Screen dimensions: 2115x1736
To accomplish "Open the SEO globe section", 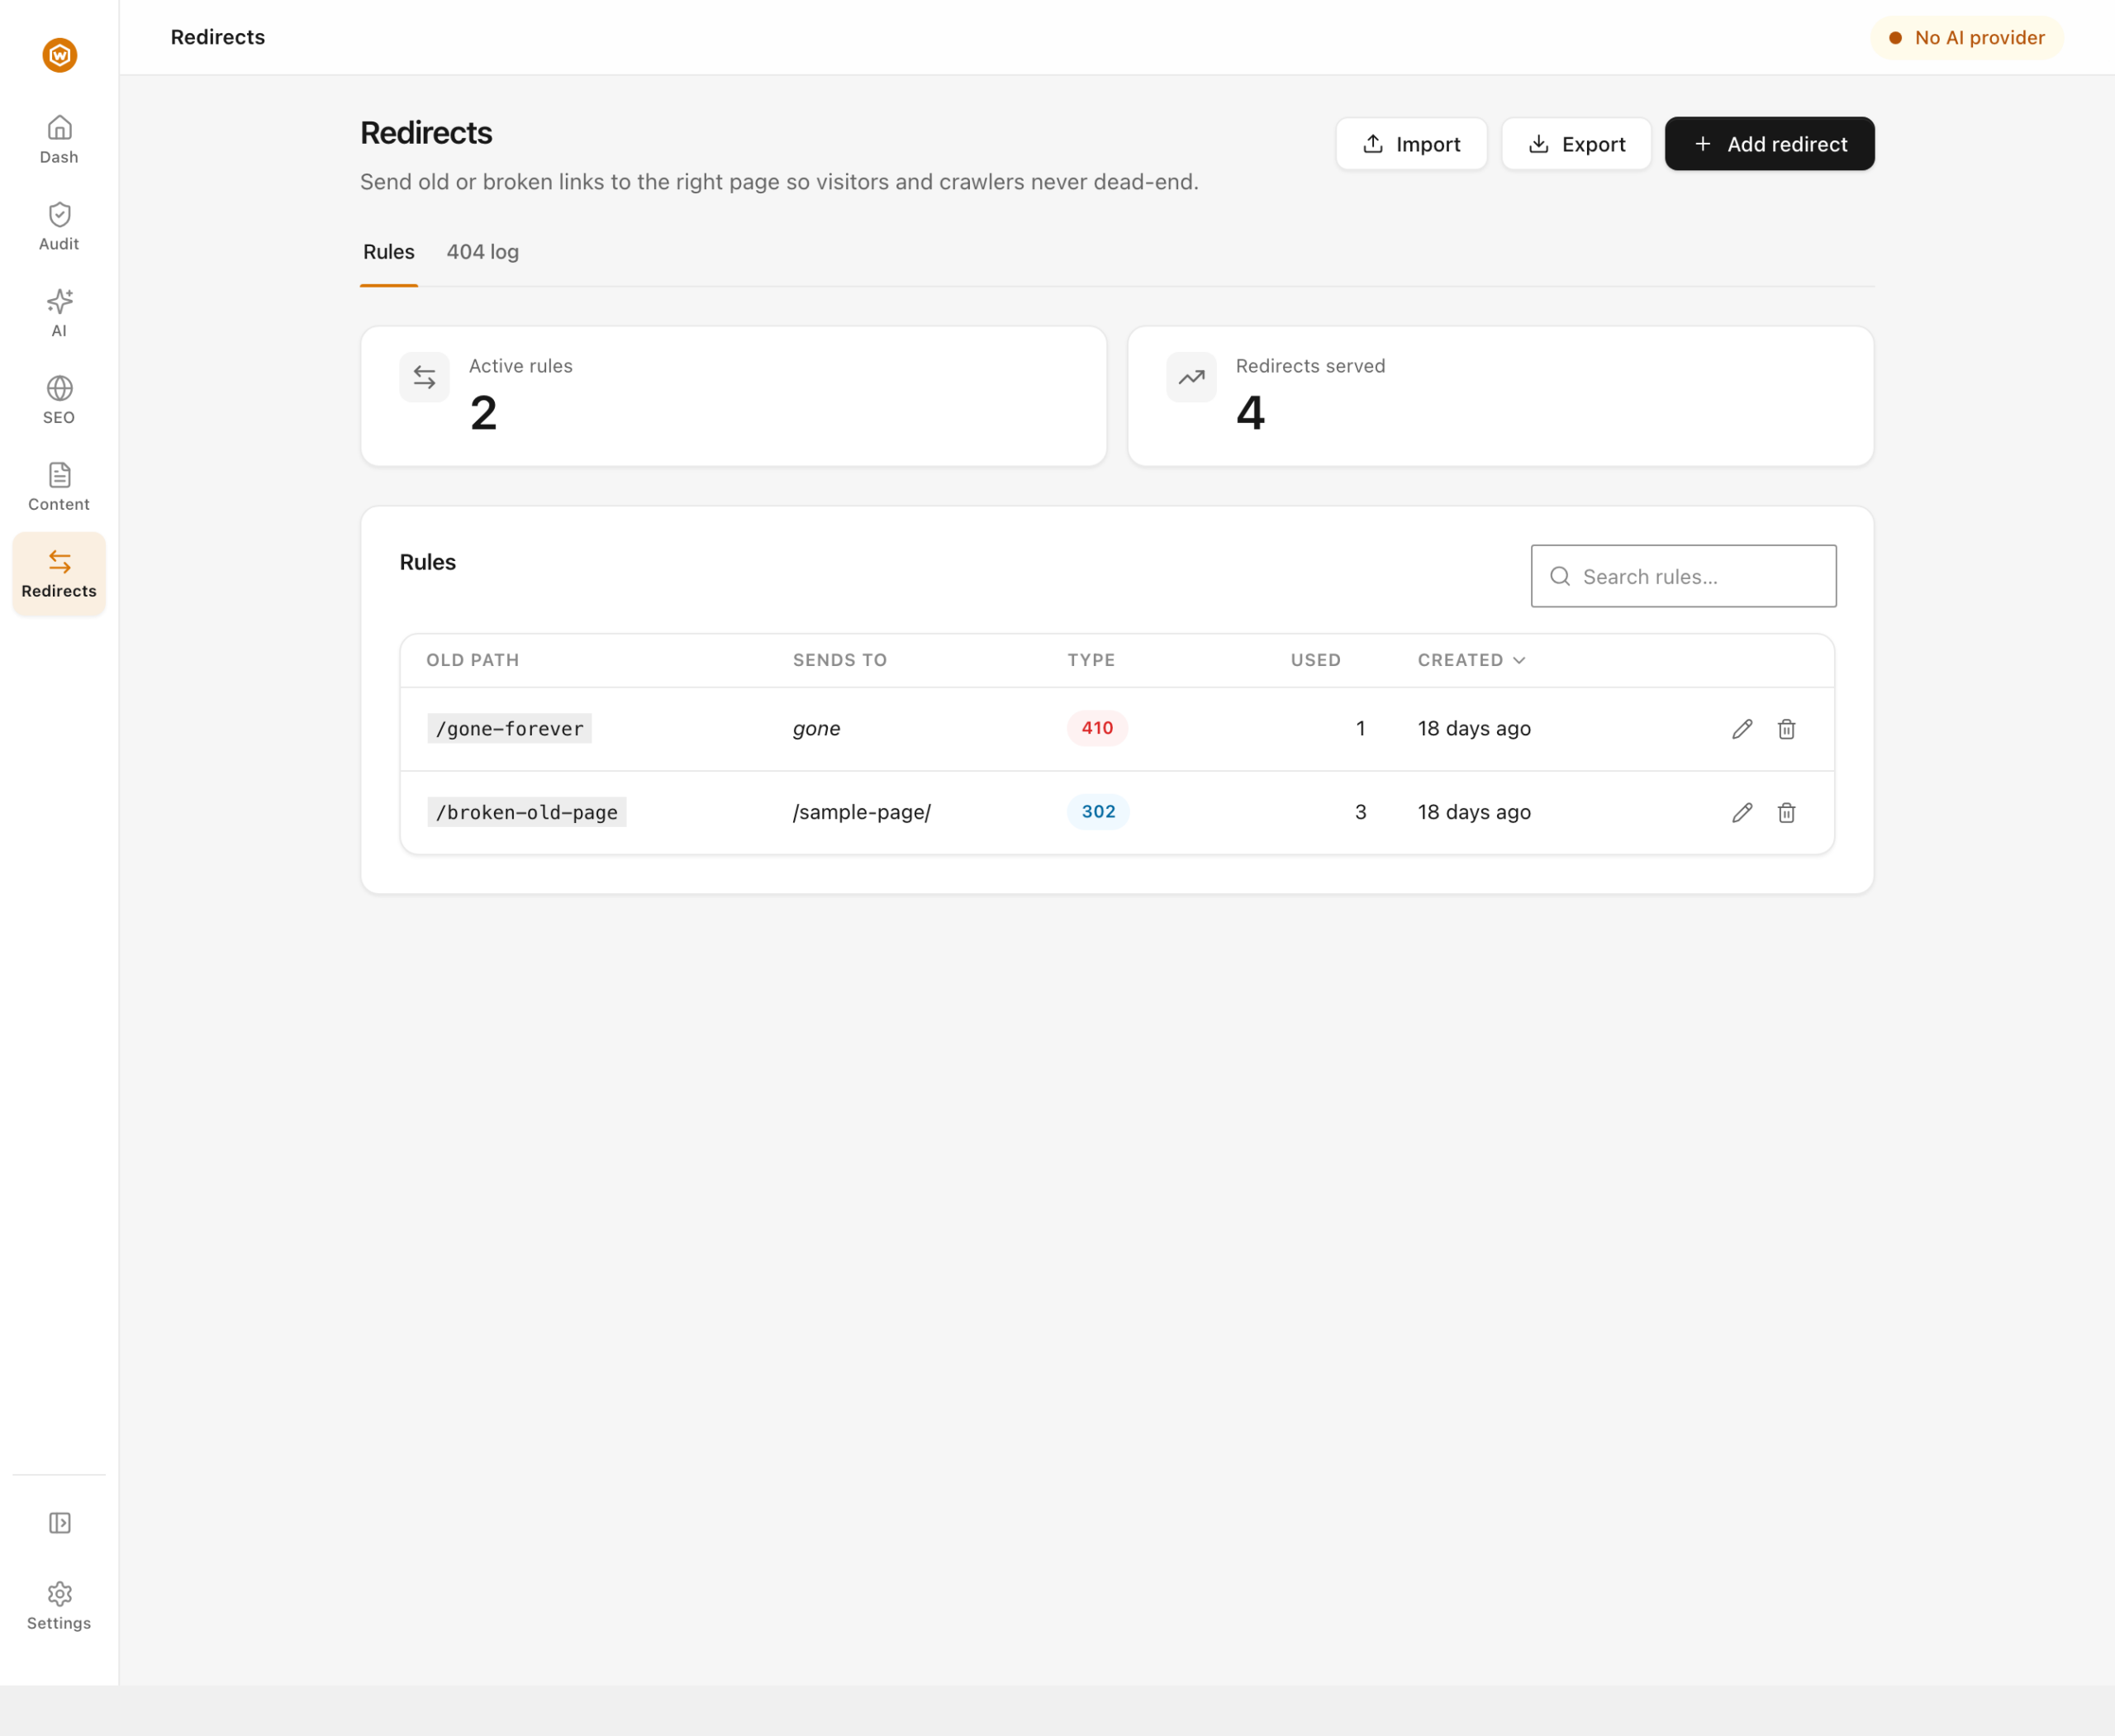I will (x=59, y=400).
